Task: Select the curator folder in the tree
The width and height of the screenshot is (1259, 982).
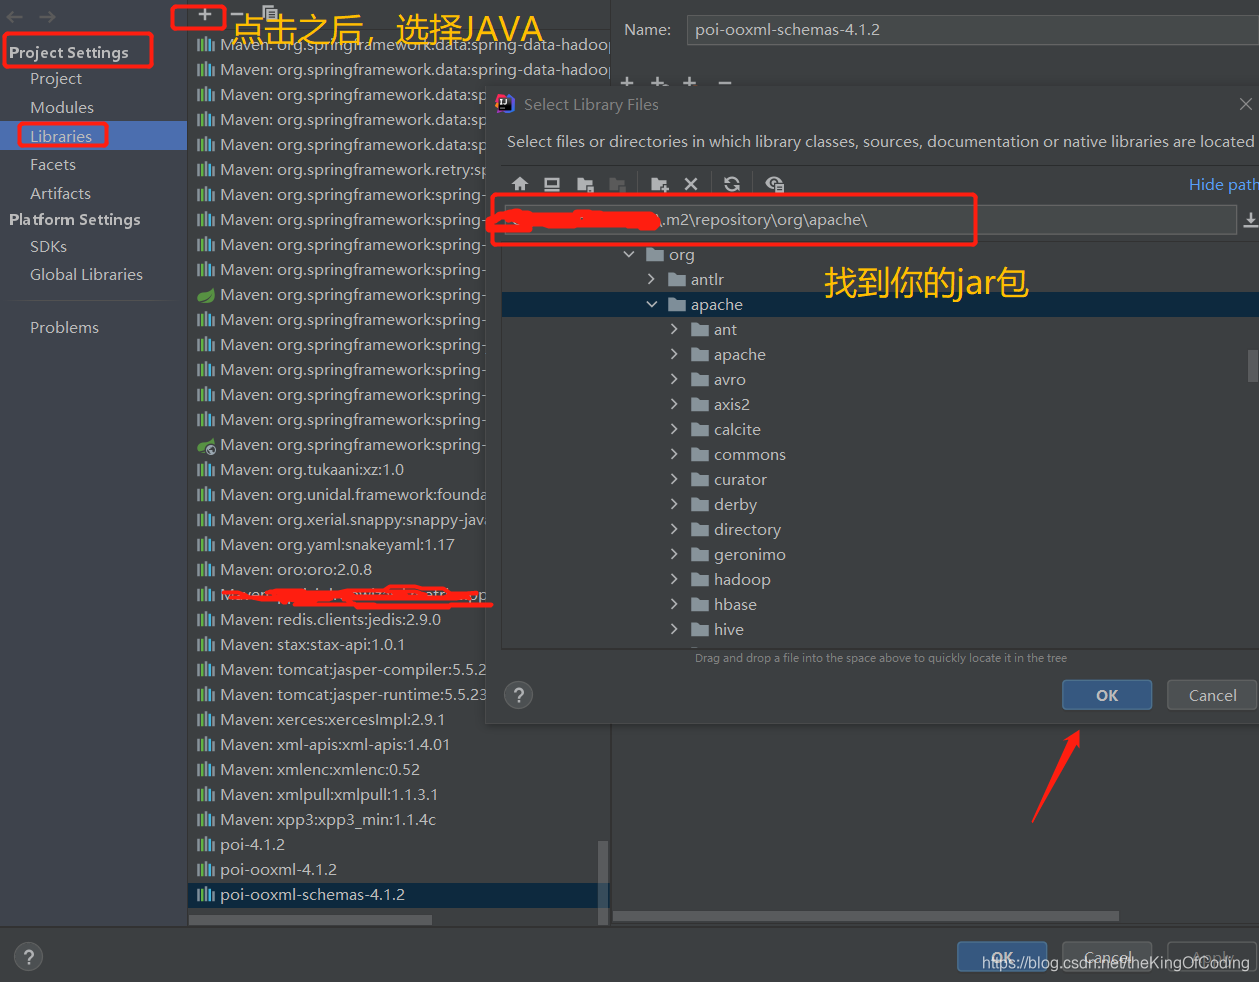Action: (740, 479)
